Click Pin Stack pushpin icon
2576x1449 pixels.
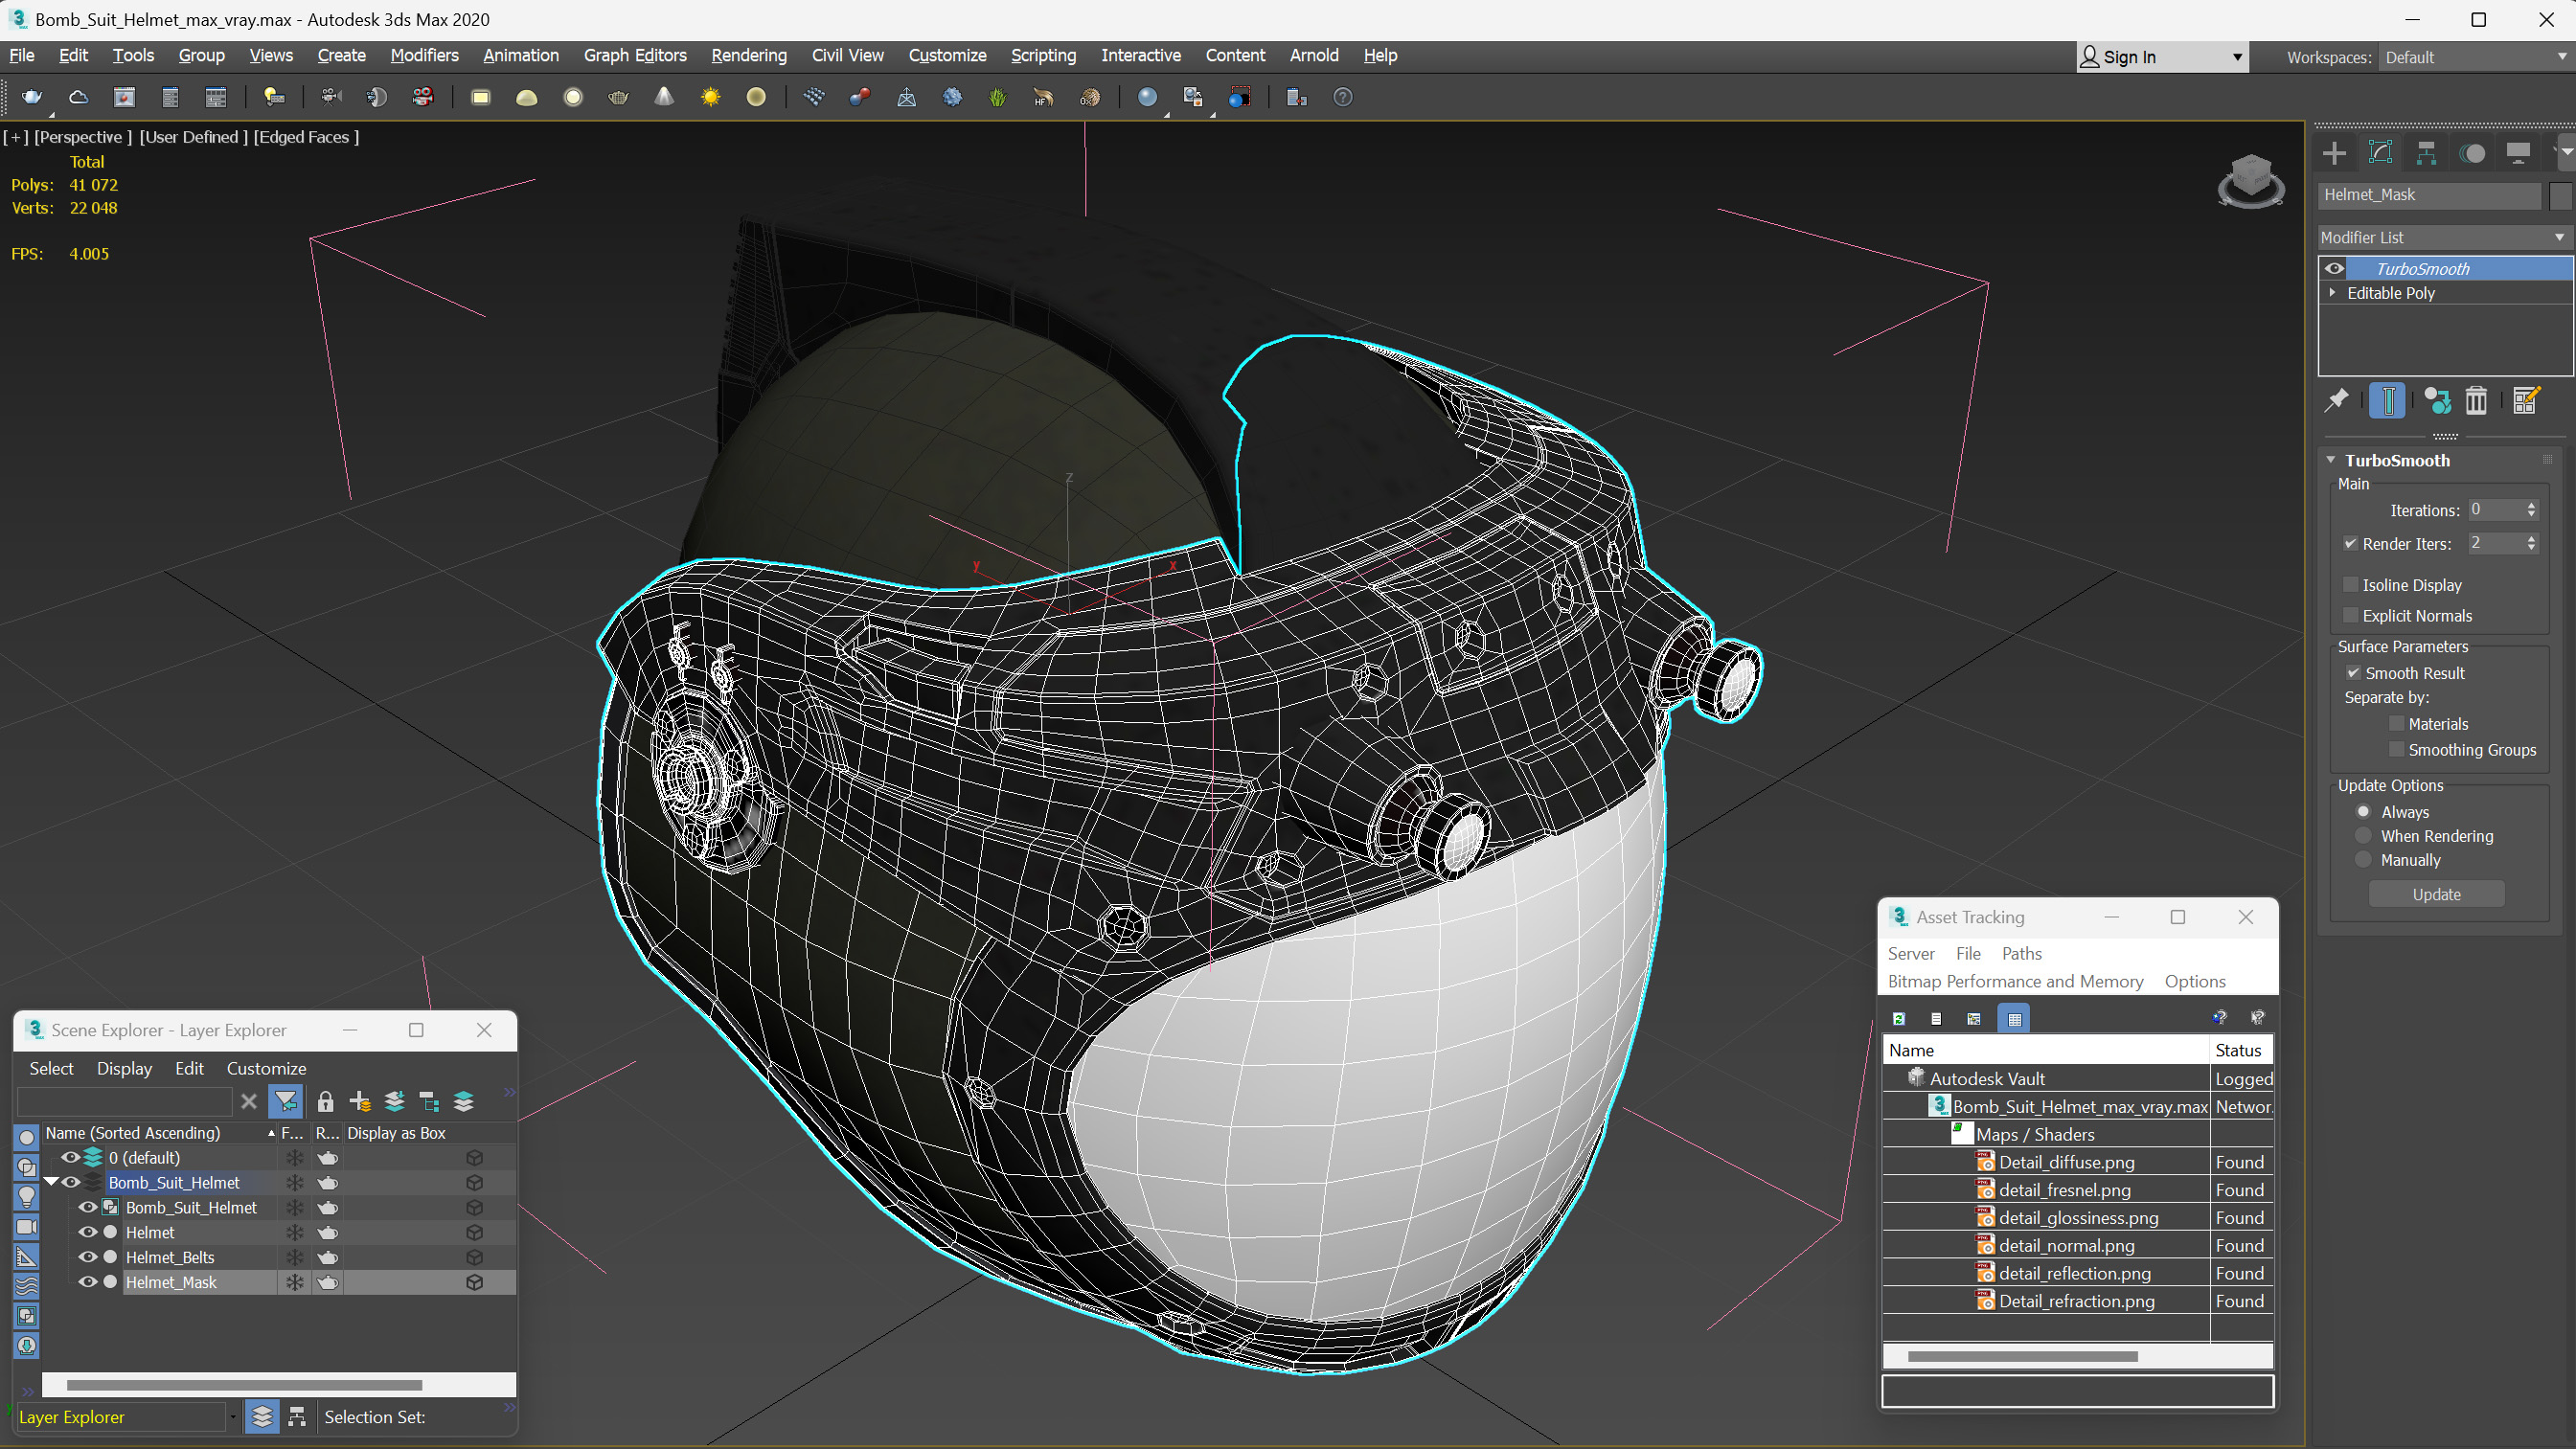[x=2337, y=401]
